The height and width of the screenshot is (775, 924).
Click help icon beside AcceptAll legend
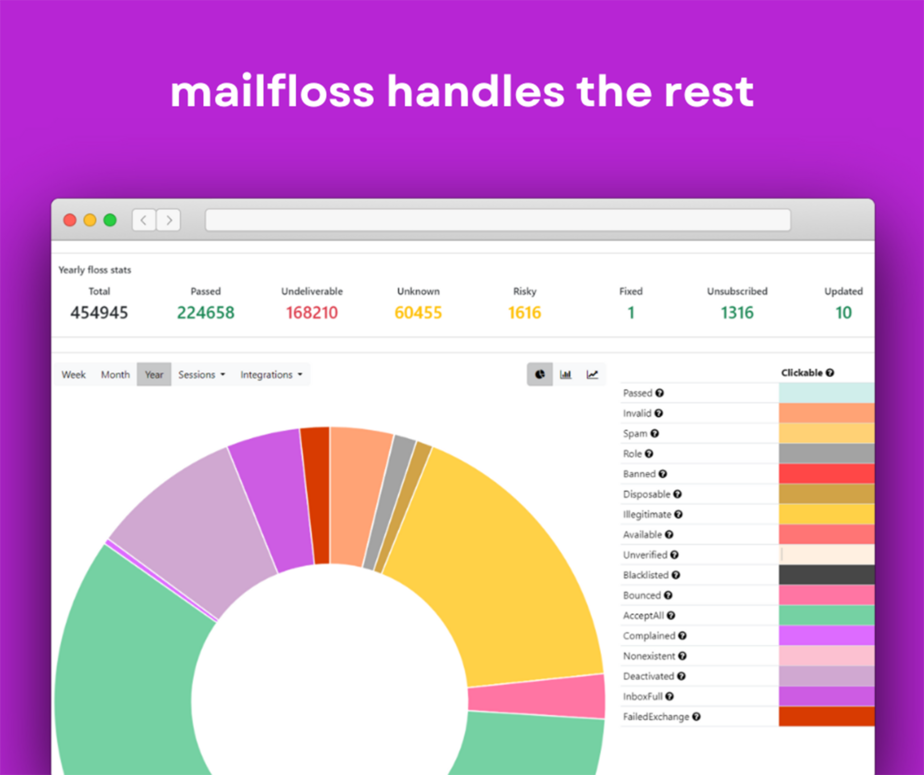(x=671, y=615)
